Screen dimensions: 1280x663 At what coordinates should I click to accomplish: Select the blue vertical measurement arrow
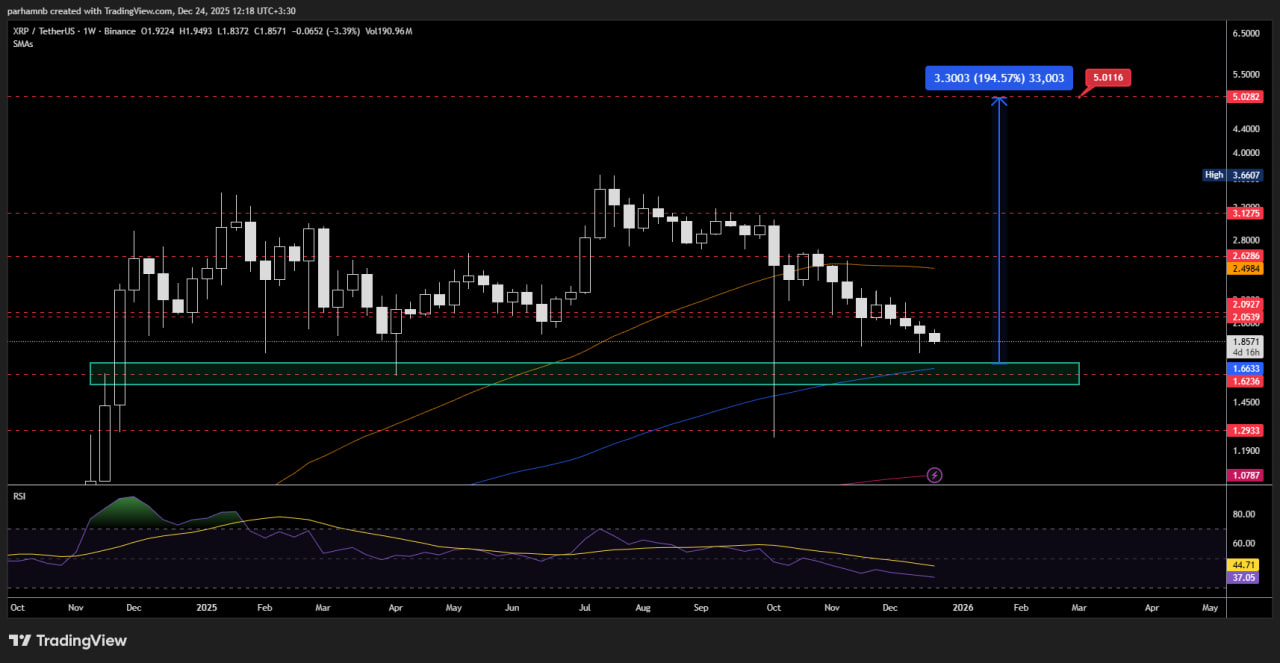pos(998,230)
